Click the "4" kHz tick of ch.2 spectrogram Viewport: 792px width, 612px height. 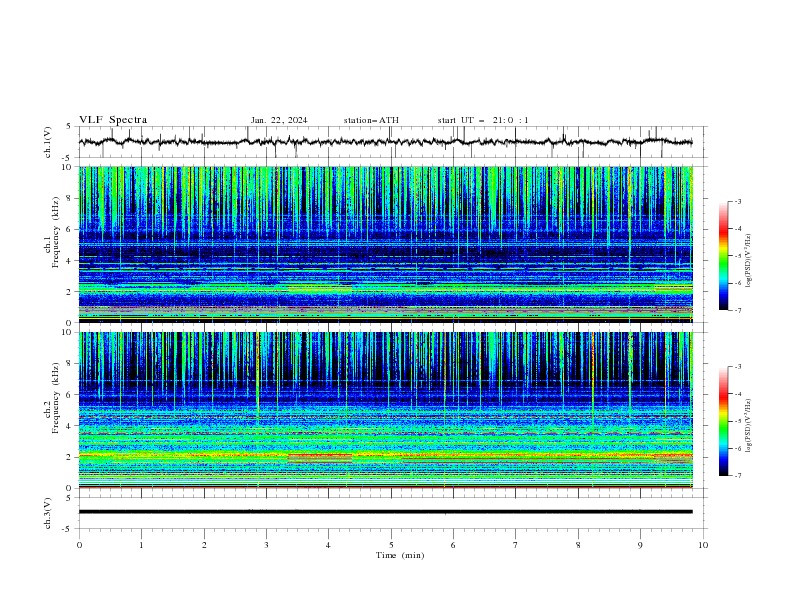point(70,426)
